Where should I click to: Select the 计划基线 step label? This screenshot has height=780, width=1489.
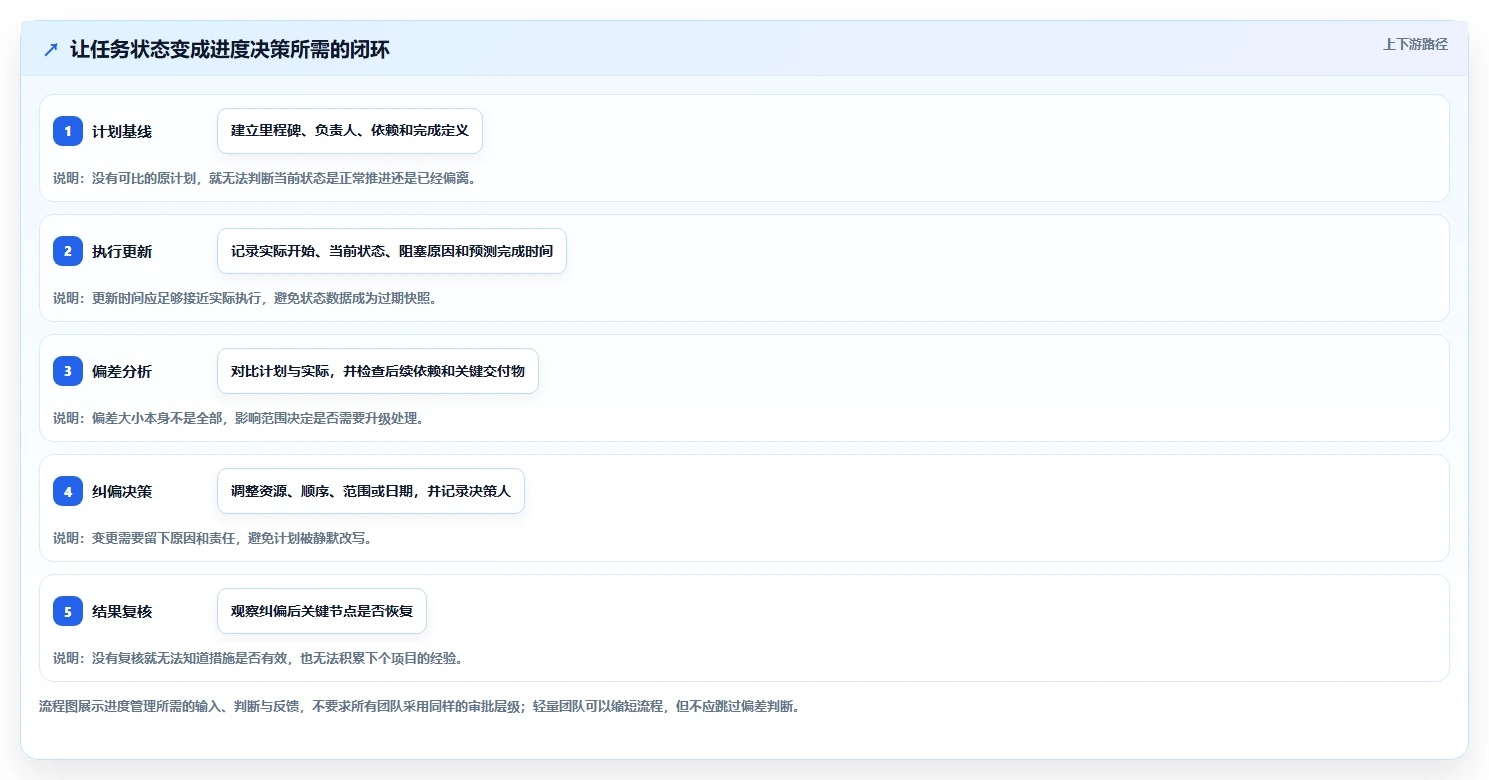122,132
